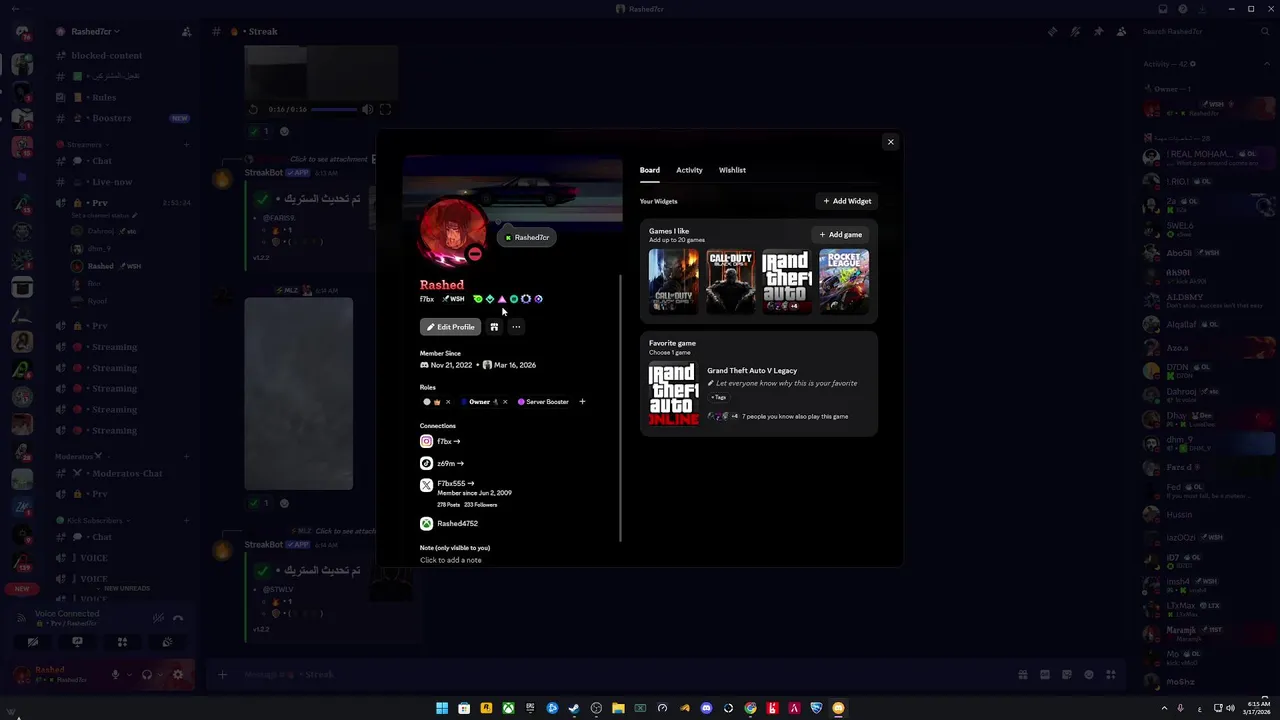Click the note field to add a note
This screenshot has width=1280, height=720.
tap(451, 560)
